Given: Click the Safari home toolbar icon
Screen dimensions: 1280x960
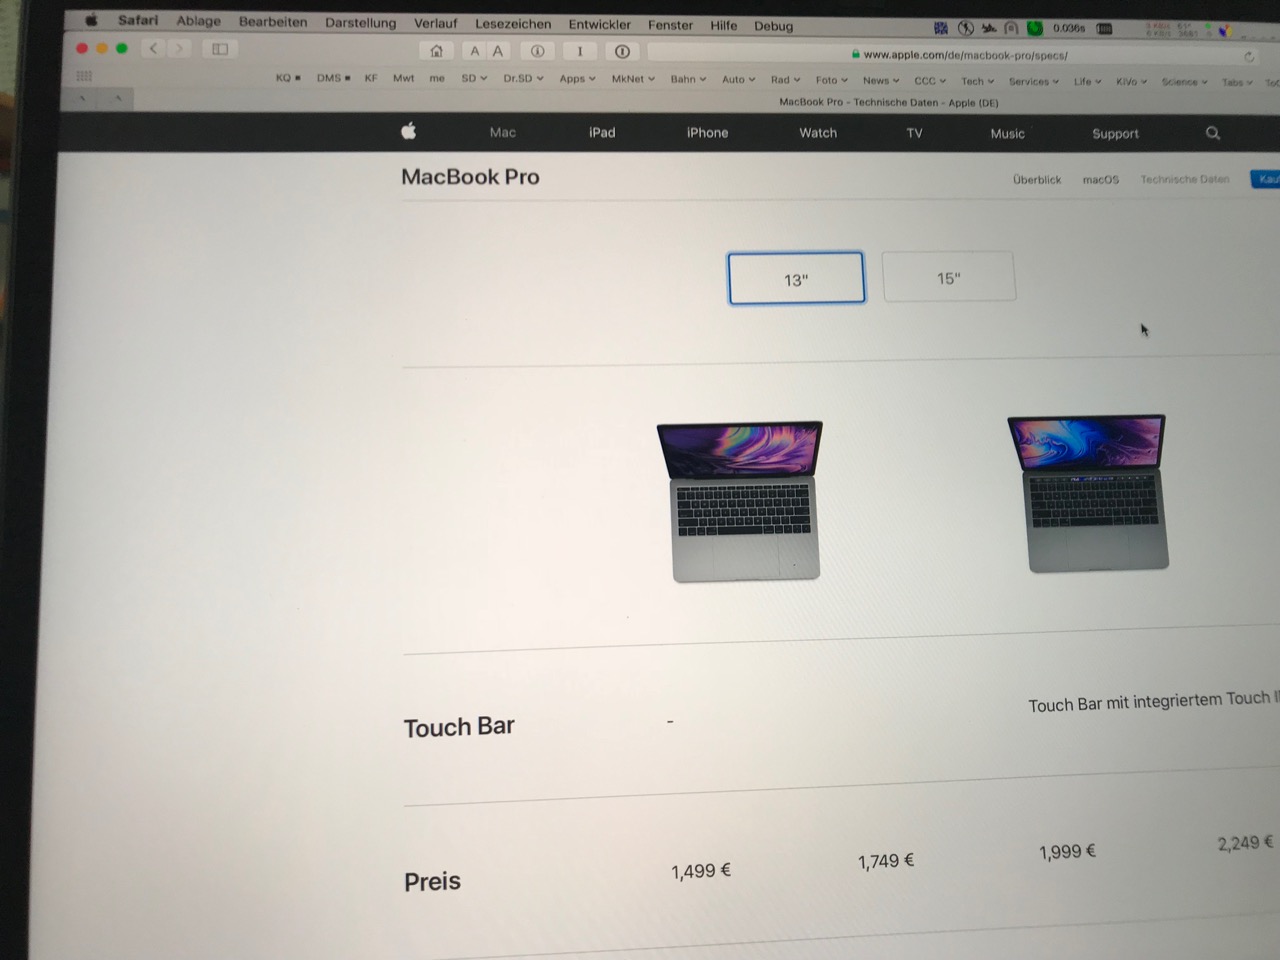Looking at the screenshot, I should [x=436, y=51].
